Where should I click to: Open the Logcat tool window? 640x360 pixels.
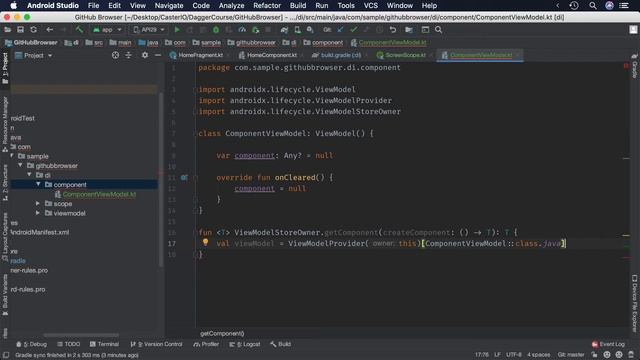[244, 344]
